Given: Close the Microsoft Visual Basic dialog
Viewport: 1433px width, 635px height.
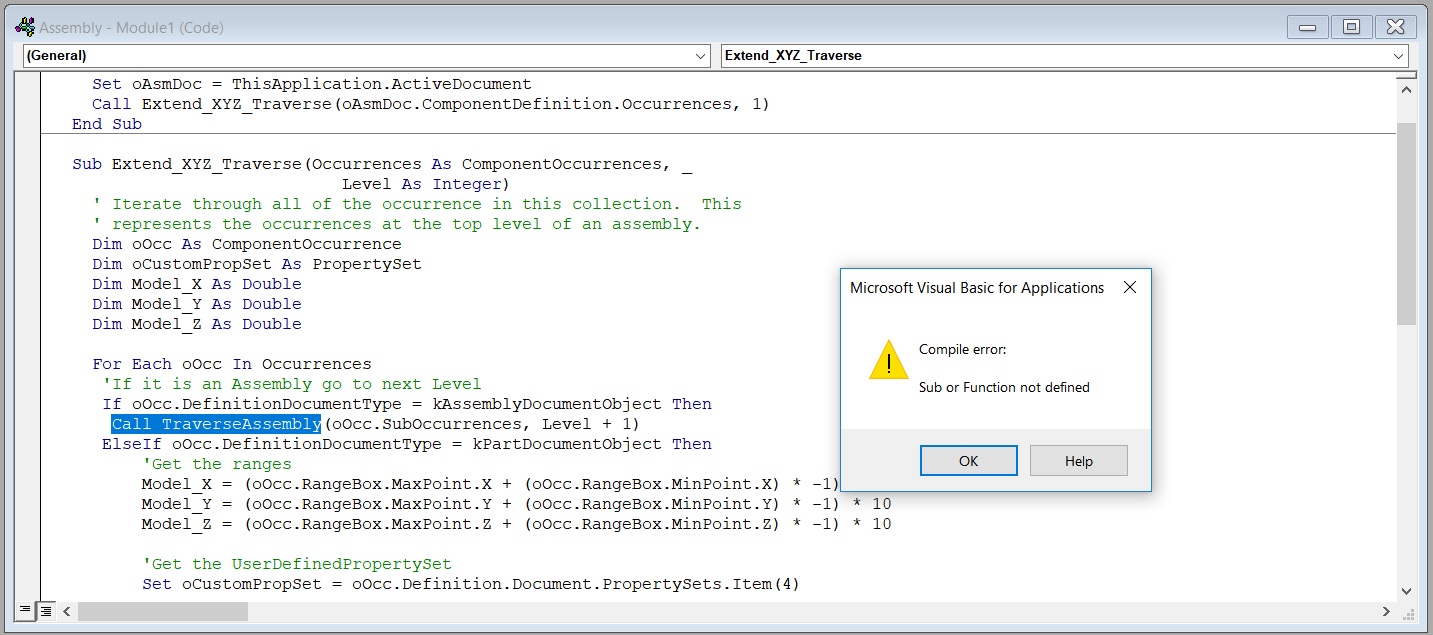Looking at the screenshot, I should click(x=1130, y=287).
